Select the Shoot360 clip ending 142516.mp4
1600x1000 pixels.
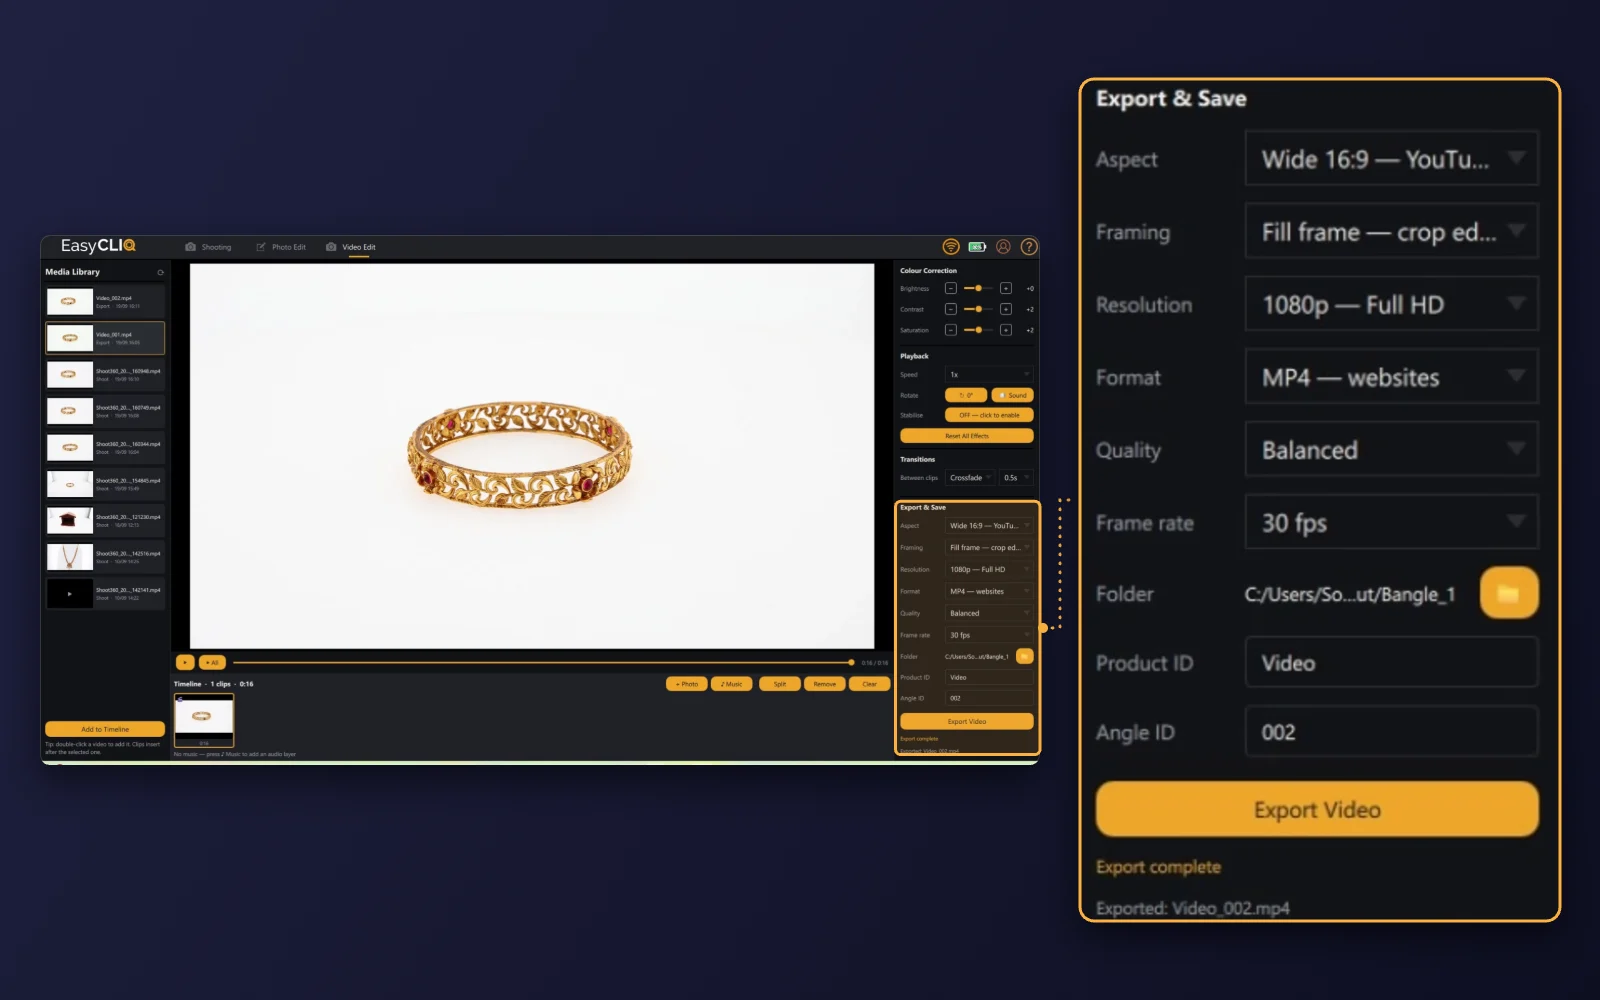pos(105,557)
